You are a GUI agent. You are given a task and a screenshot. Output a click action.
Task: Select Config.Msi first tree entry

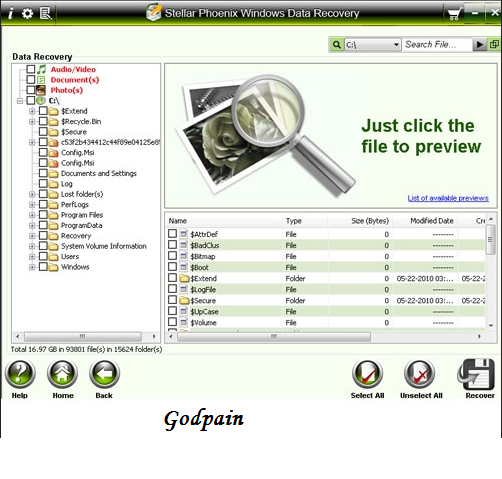click(77, 153)
